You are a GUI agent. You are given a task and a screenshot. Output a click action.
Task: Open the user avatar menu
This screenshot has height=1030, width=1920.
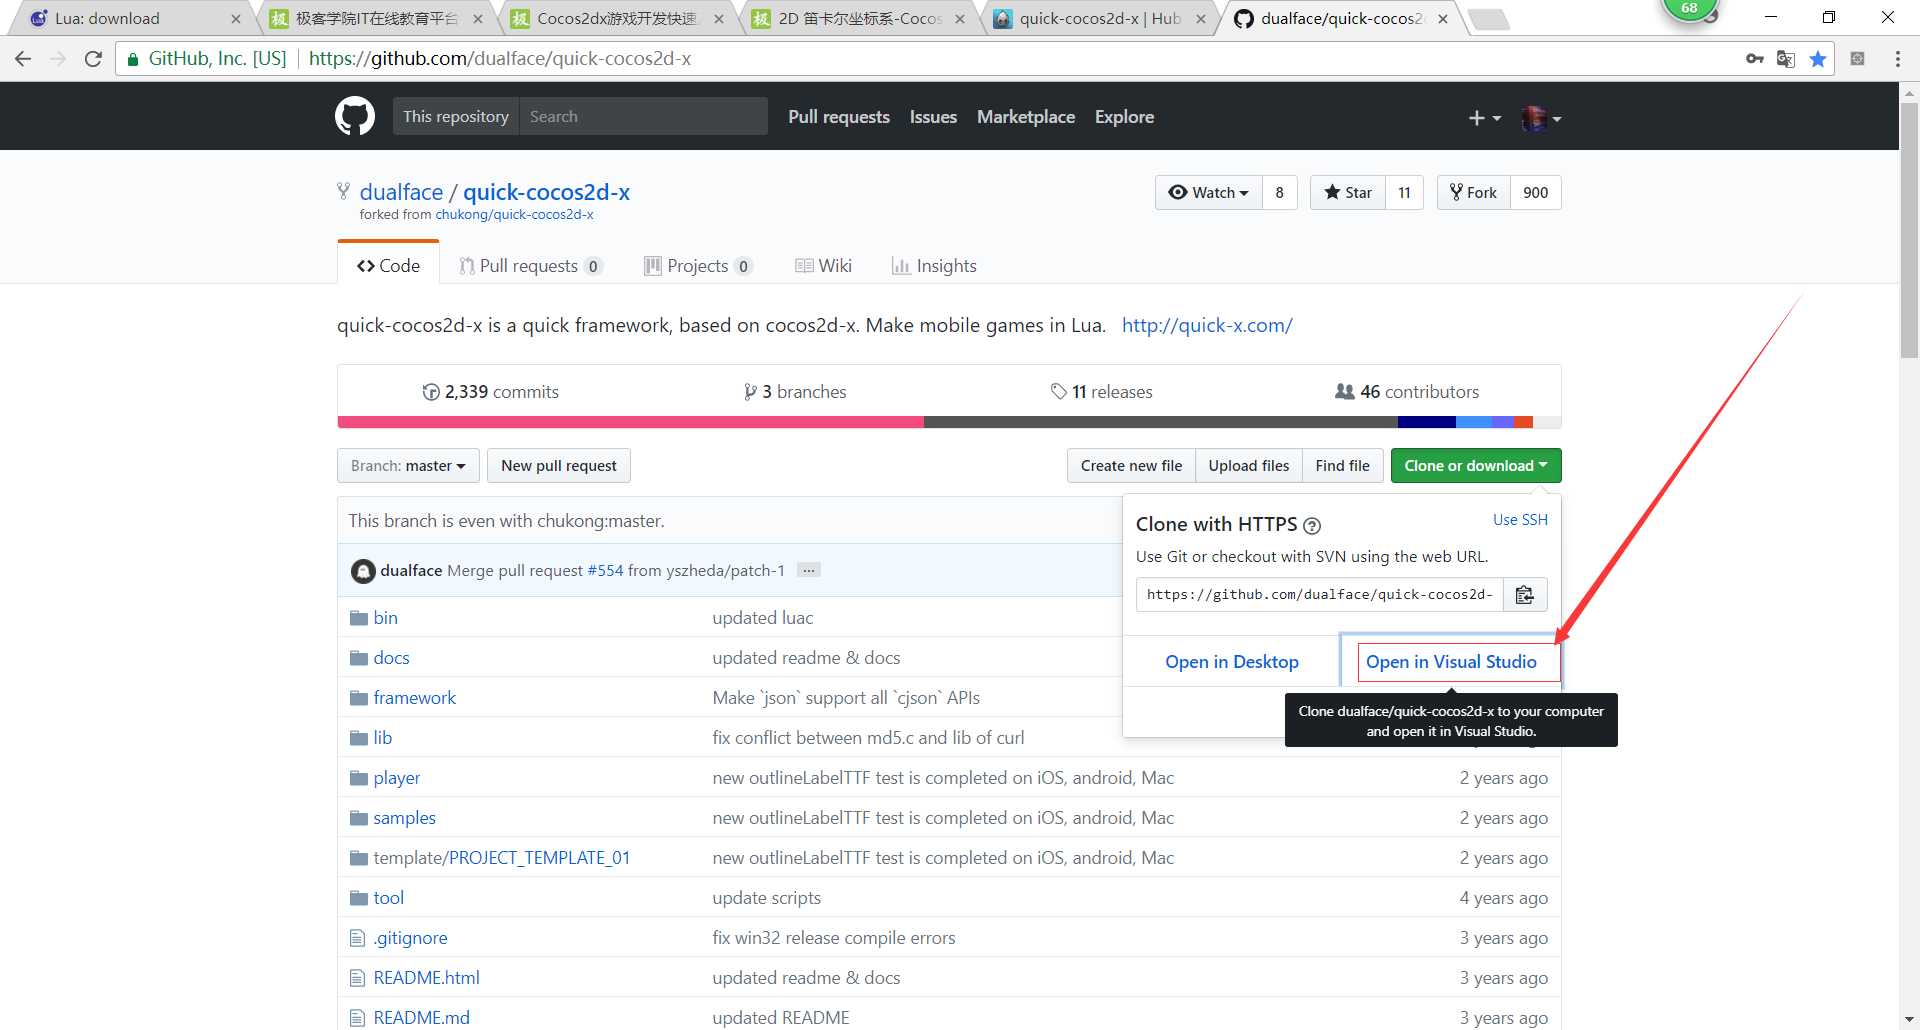[x=1541, y=118]
